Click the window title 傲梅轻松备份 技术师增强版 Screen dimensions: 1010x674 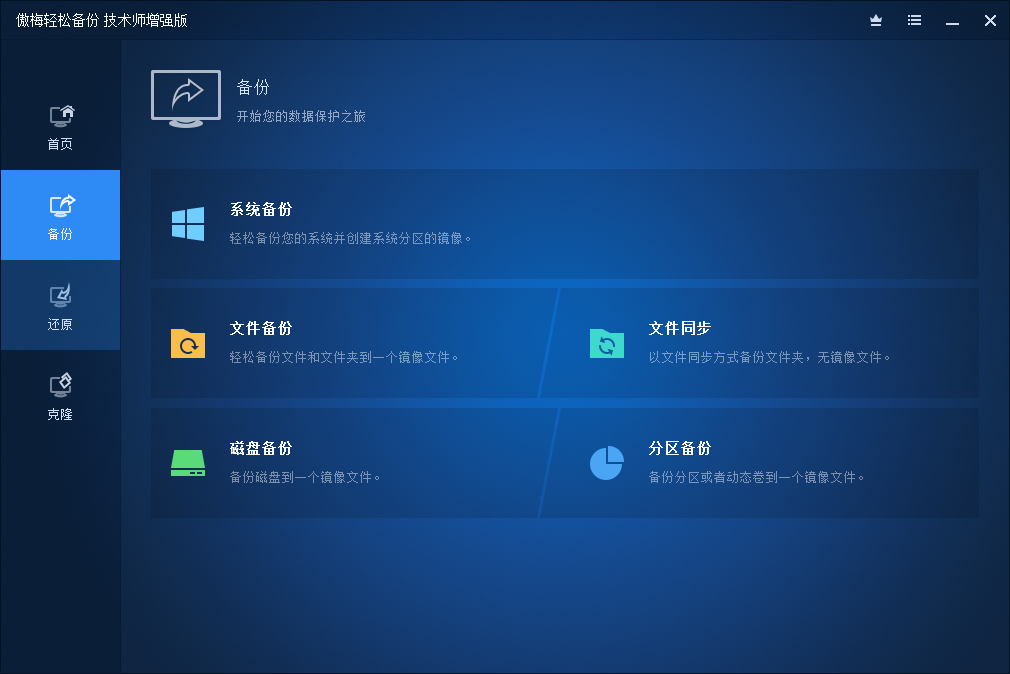click(x=102, y=21)
